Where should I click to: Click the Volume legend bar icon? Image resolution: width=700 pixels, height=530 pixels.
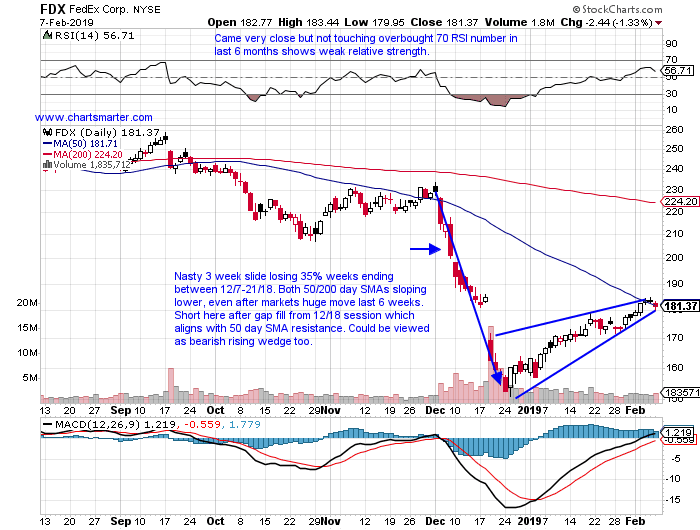47,165
